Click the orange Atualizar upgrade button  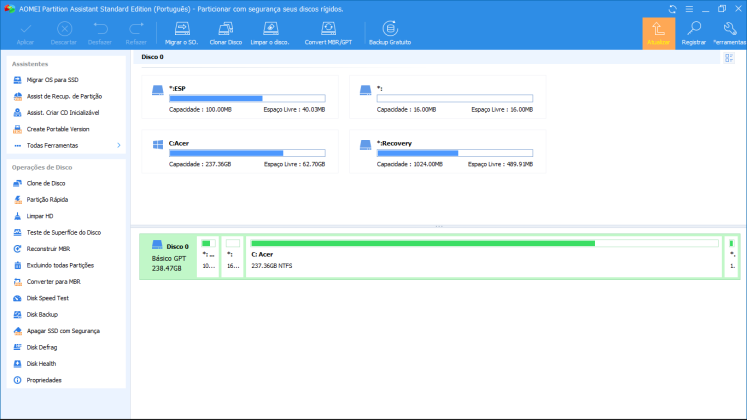(x=658, y=34)
